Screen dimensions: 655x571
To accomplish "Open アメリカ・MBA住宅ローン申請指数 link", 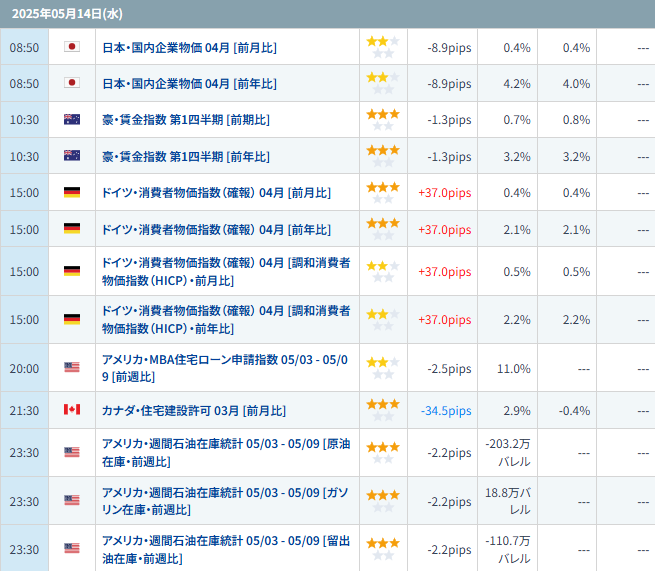I will coord(225,368).
